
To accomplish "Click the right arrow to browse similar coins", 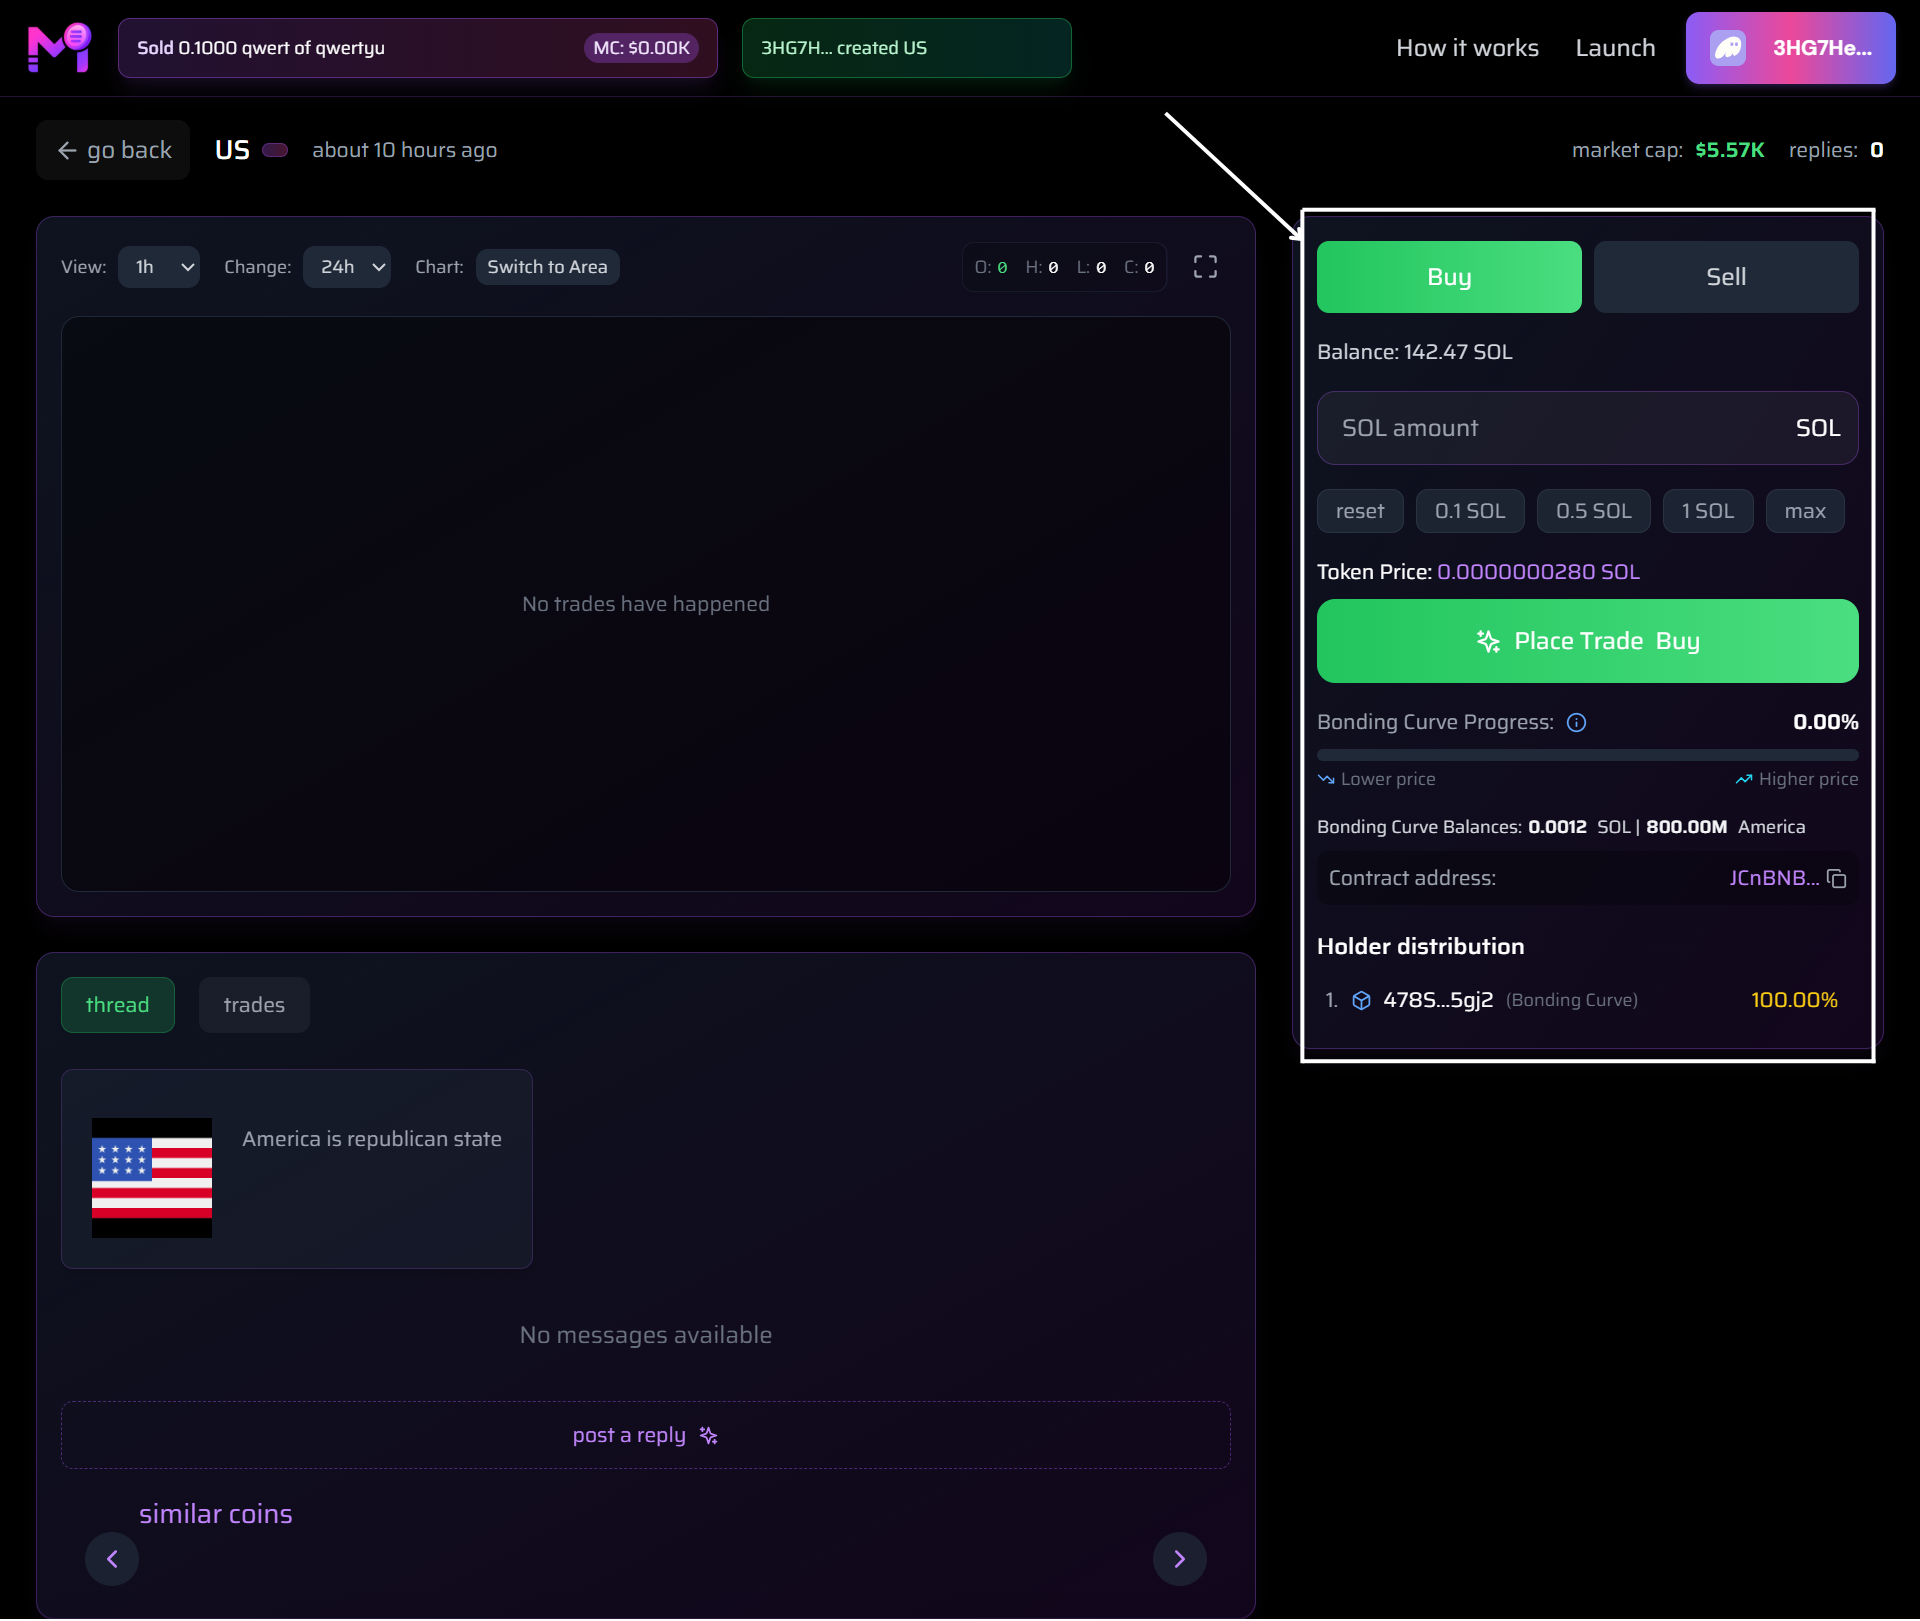I will (x=1180, y=1559).
